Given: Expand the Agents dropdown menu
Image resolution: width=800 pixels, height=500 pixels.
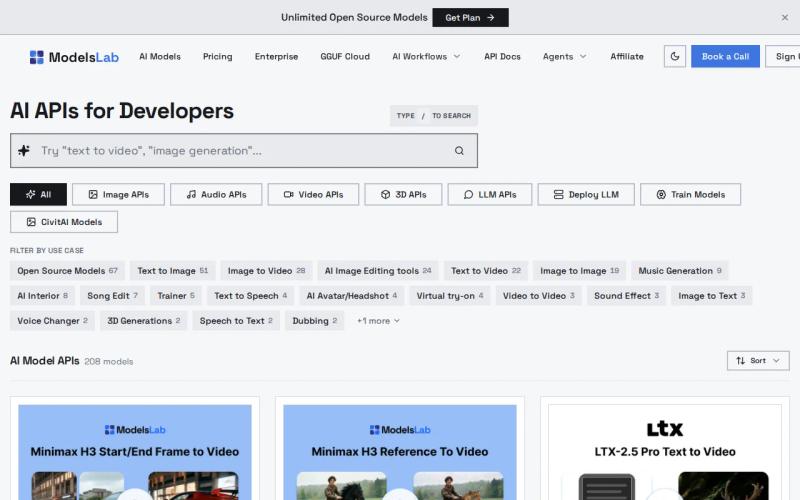Looking at the screenshot, I should click(x=564, y=57).
